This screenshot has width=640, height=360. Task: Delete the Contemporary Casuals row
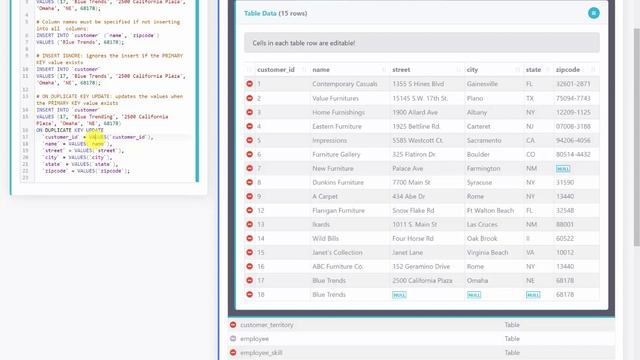click(249, 84)
